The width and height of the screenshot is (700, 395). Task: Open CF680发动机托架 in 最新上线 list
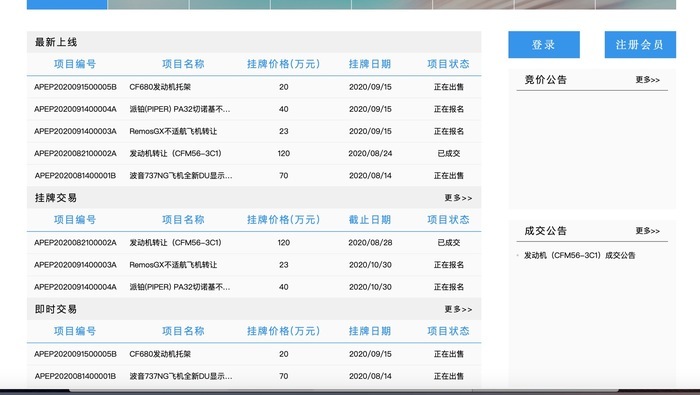[160, 87]
